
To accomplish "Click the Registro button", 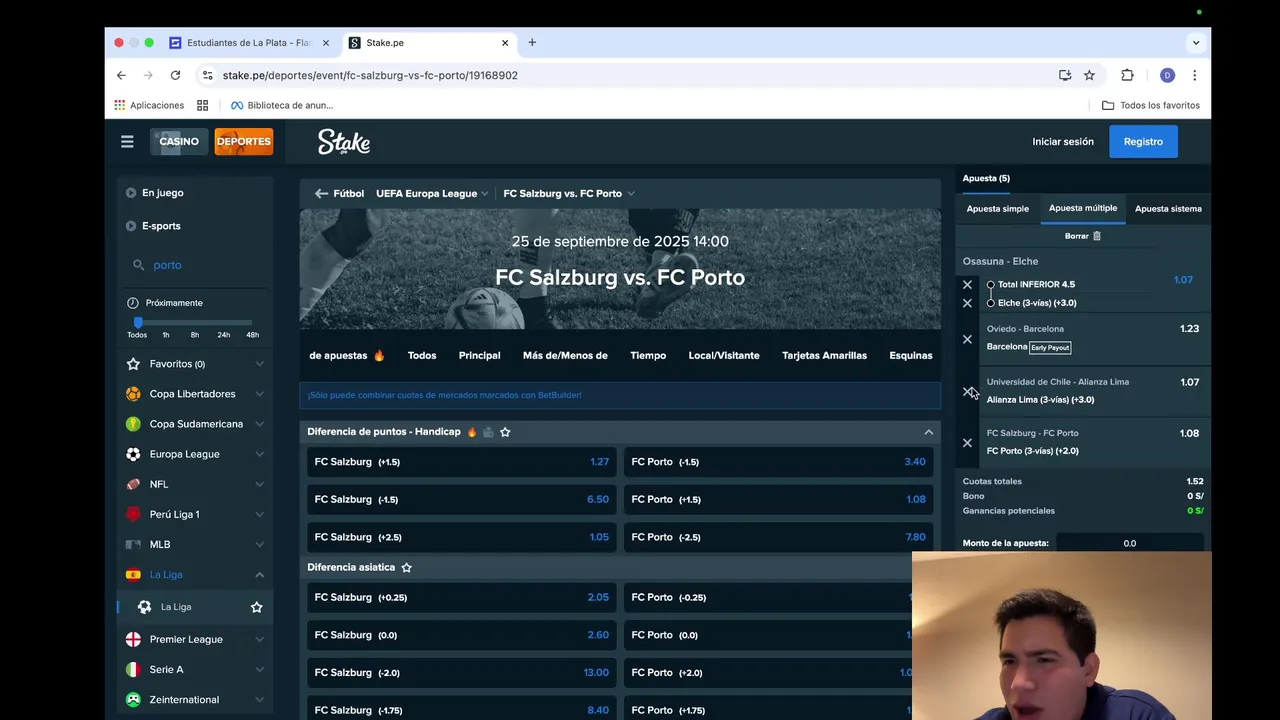I will pyautogui.click(x=1143, y=142).
